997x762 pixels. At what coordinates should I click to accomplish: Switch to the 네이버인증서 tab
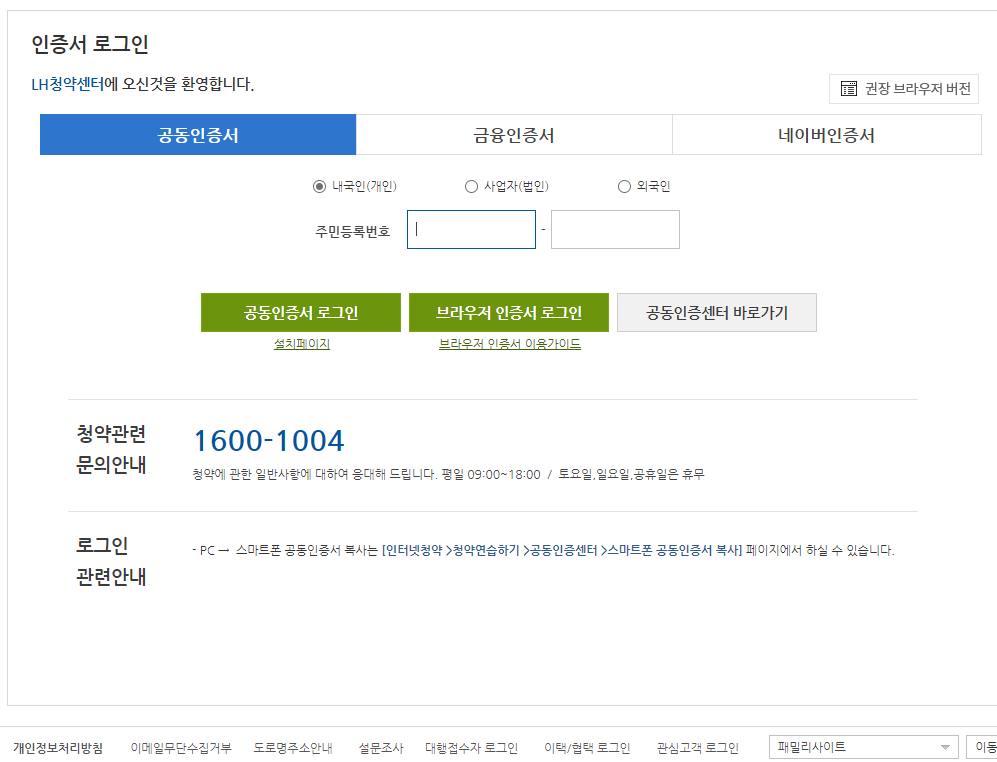click(826, 134)
